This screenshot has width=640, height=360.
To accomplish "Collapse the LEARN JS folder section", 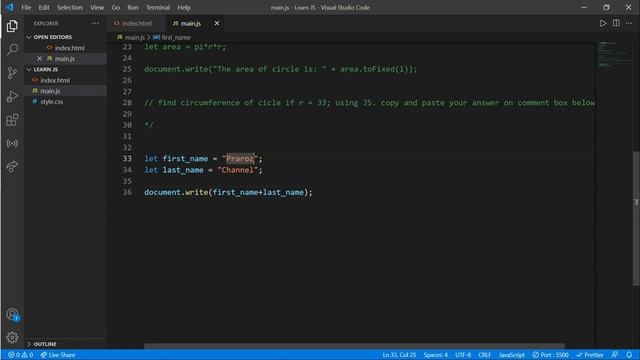I will 65,69.
